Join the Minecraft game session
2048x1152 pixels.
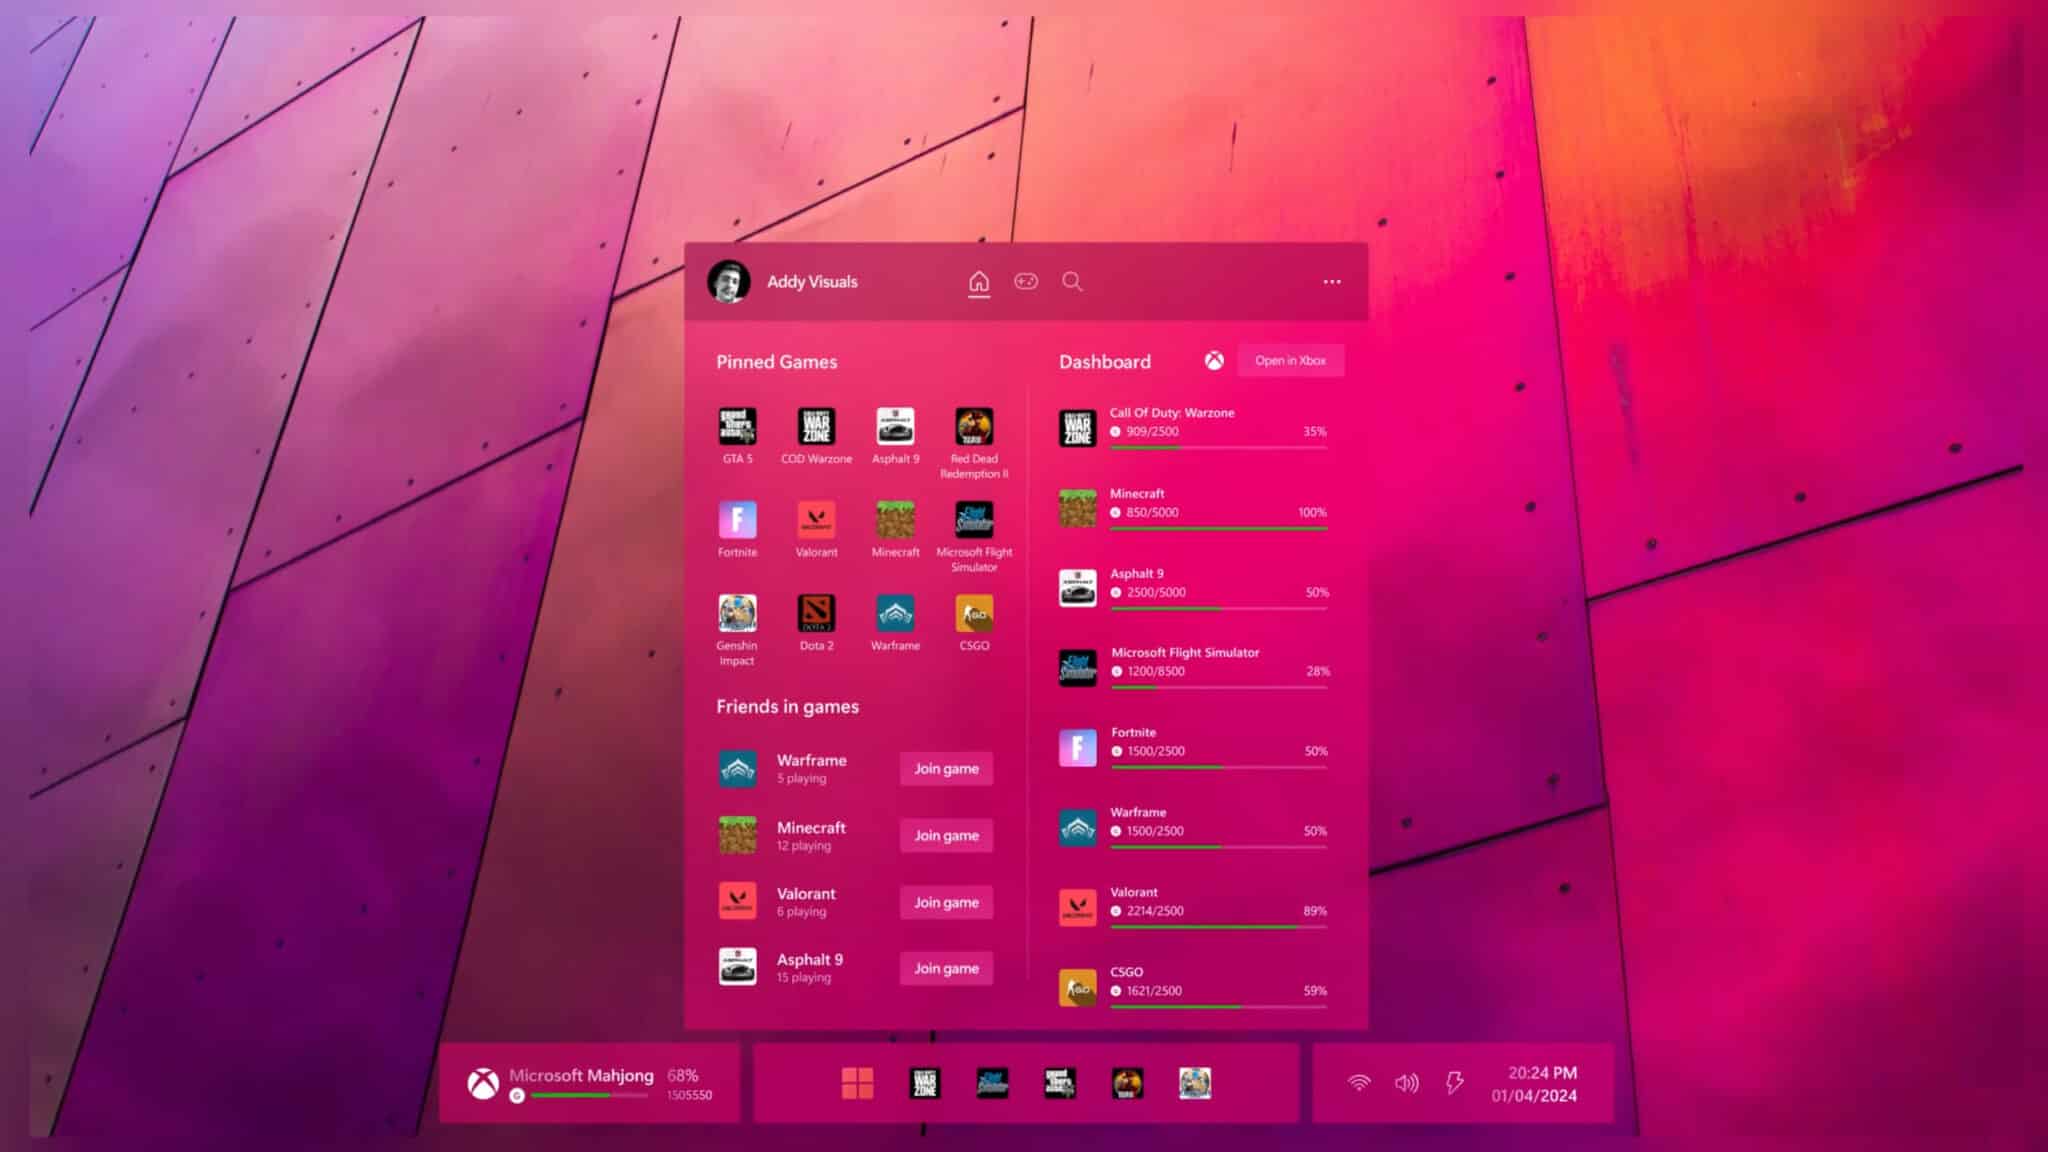(945, 835)
